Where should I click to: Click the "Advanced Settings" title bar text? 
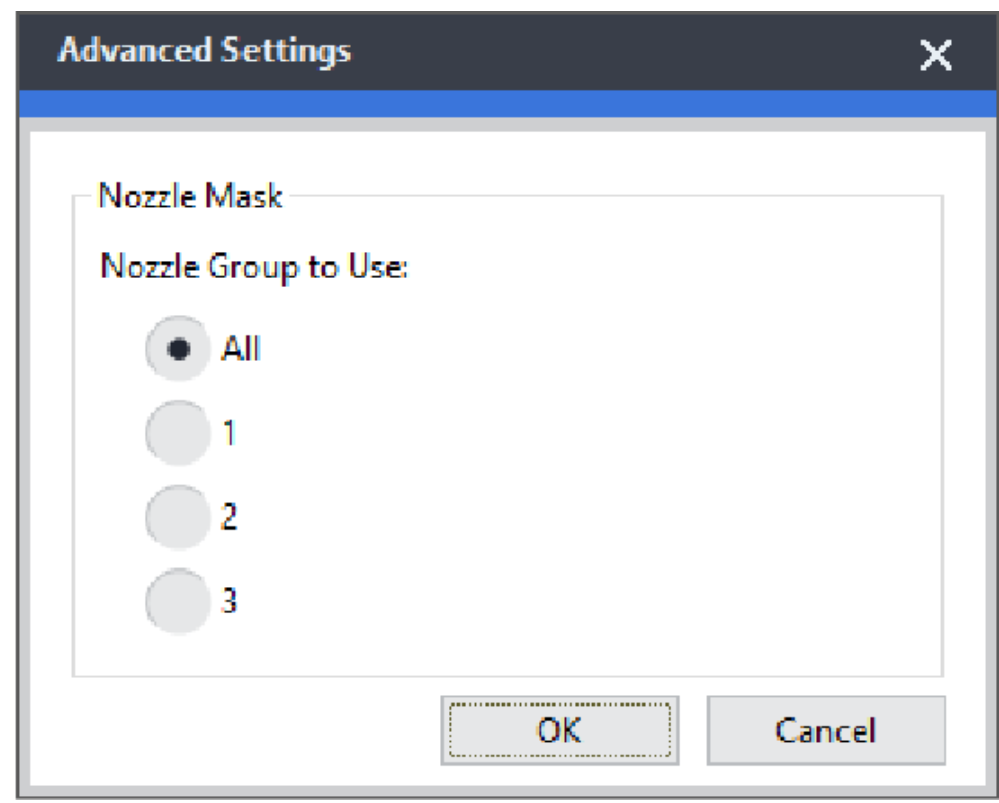click(205, 50)
